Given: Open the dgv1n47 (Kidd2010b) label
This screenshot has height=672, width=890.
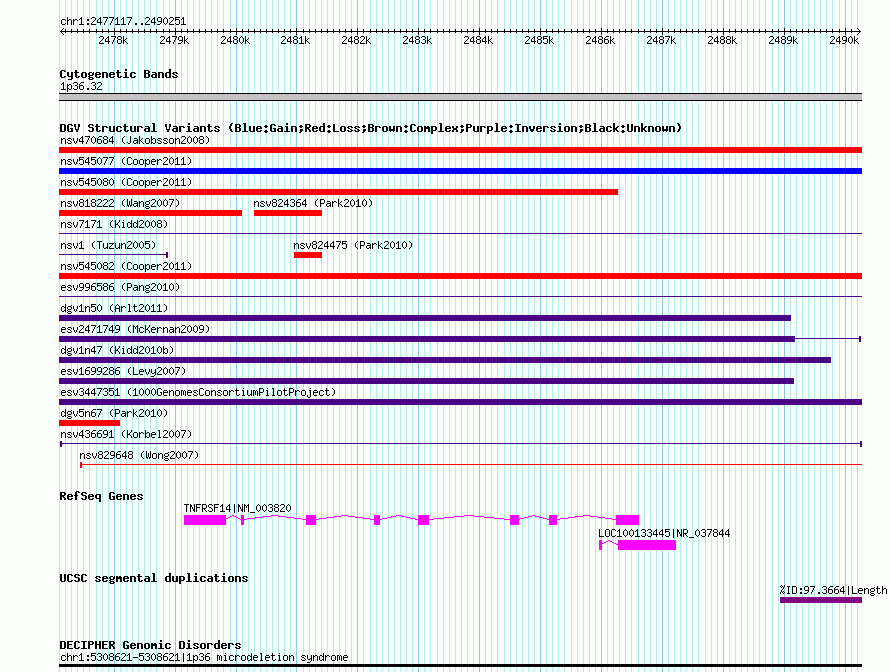Looking at the screenshot, I should pos(117,350).
